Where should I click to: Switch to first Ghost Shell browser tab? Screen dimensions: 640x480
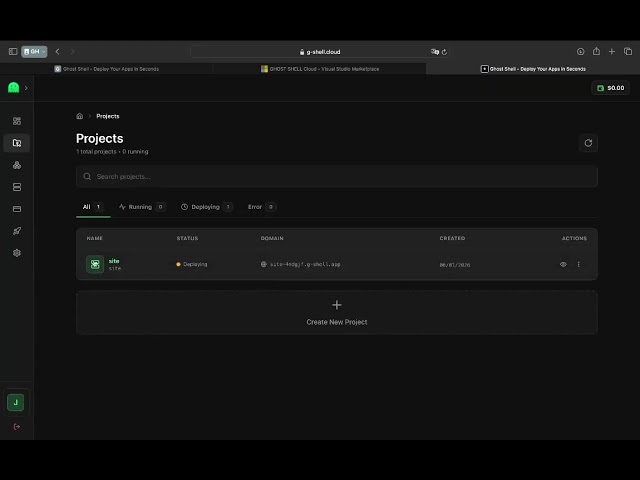[x=107, y=69]
